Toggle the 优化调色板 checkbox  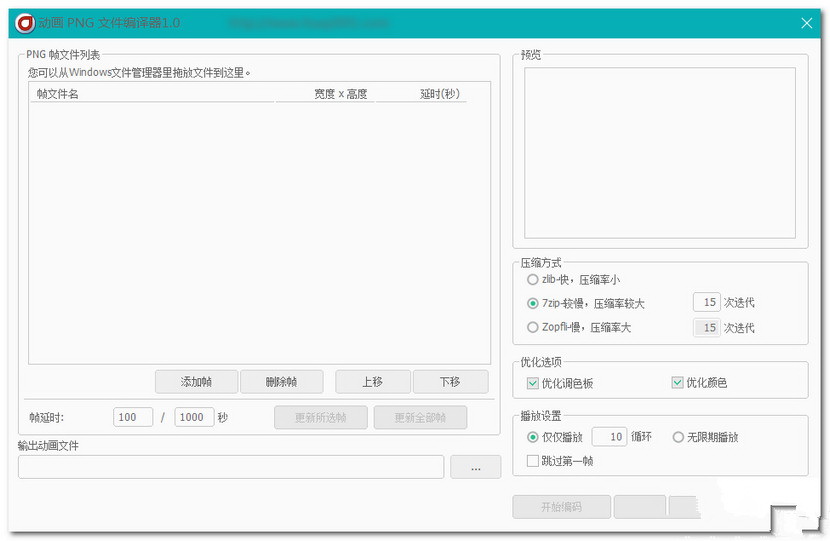pyautogui.click(x=560, y=383)
